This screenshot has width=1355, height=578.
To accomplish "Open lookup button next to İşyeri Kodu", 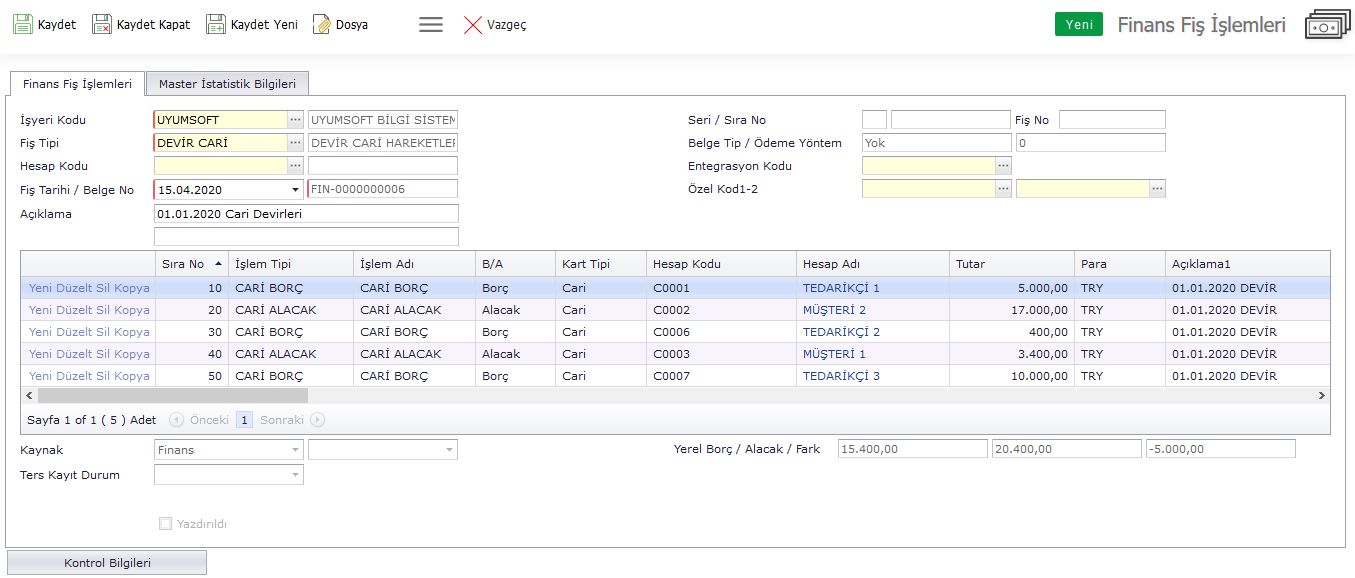I will coord(295,120).
